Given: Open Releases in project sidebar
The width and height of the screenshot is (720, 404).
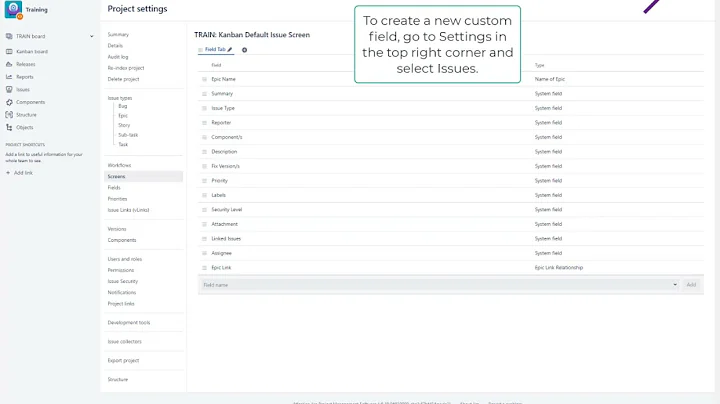Looking at the screenshot, I should [x=26, y=64].
